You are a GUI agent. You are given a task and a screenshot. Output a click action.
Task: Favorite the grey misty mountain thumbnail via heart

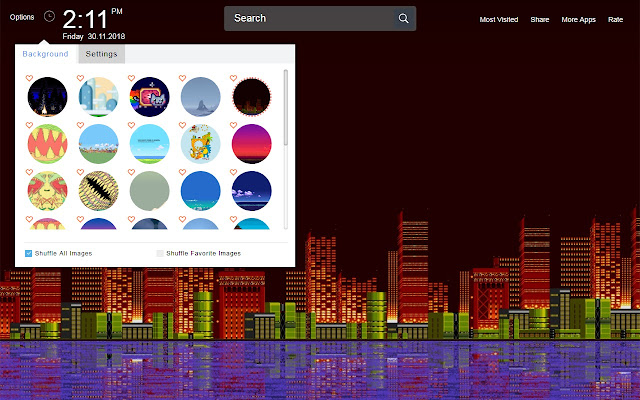(x=182, y=78)
